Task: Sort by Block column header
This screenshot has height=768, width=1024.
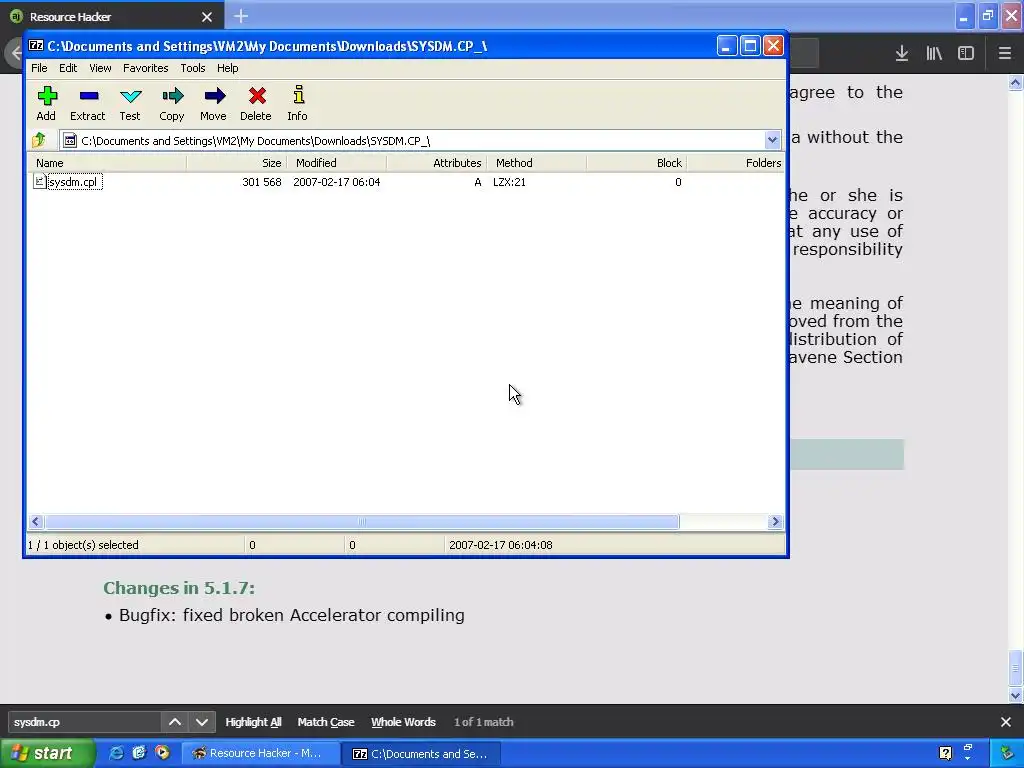Action: click(x=636, y=163)
